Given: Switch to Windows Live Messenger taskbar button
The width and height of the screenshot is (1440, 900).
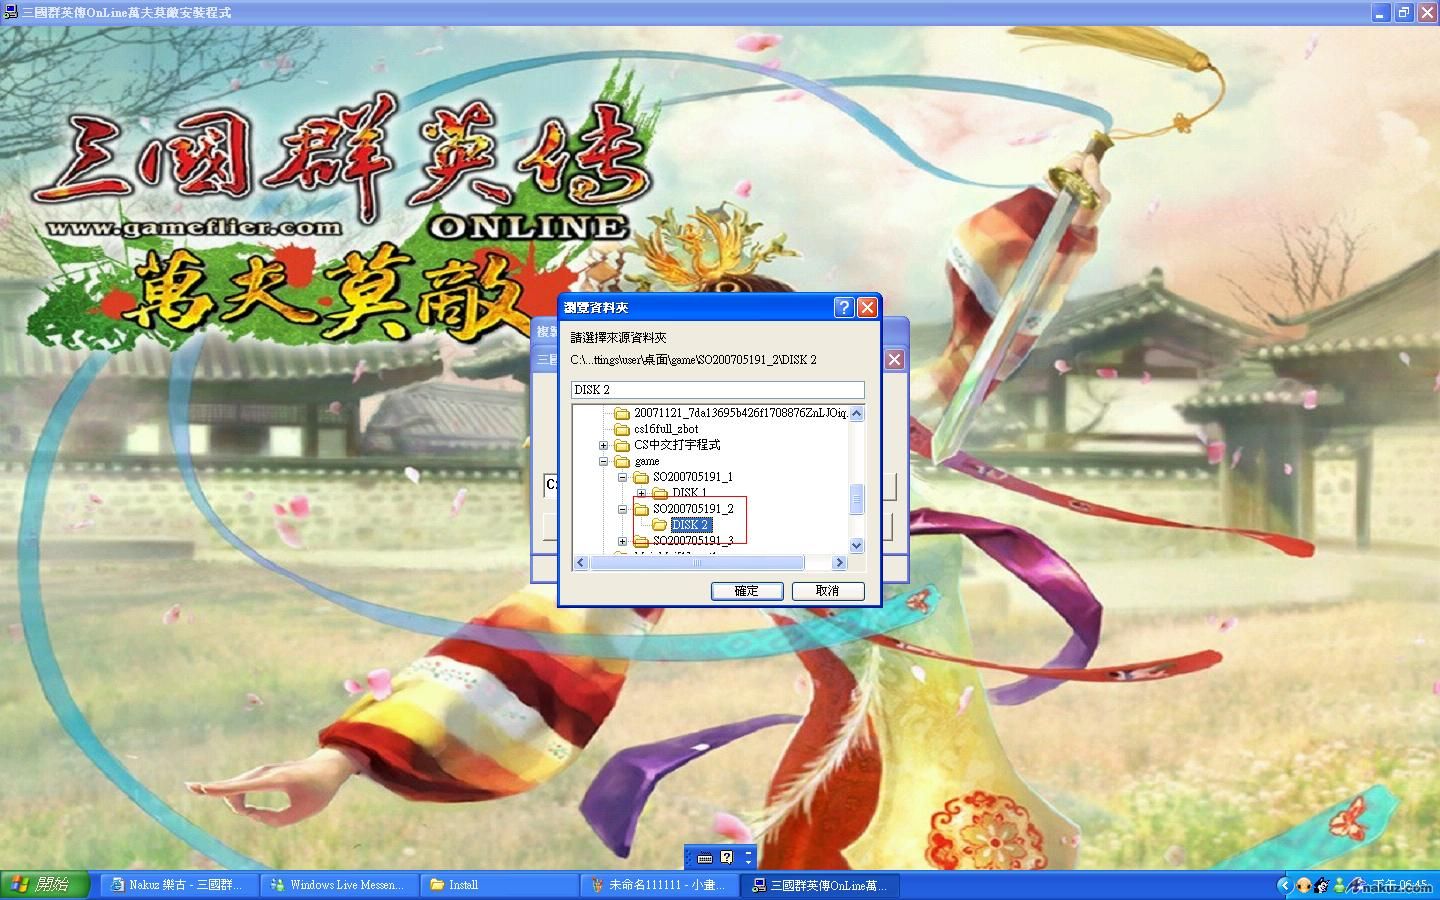Looking at the screenshot, I should 338,885.
